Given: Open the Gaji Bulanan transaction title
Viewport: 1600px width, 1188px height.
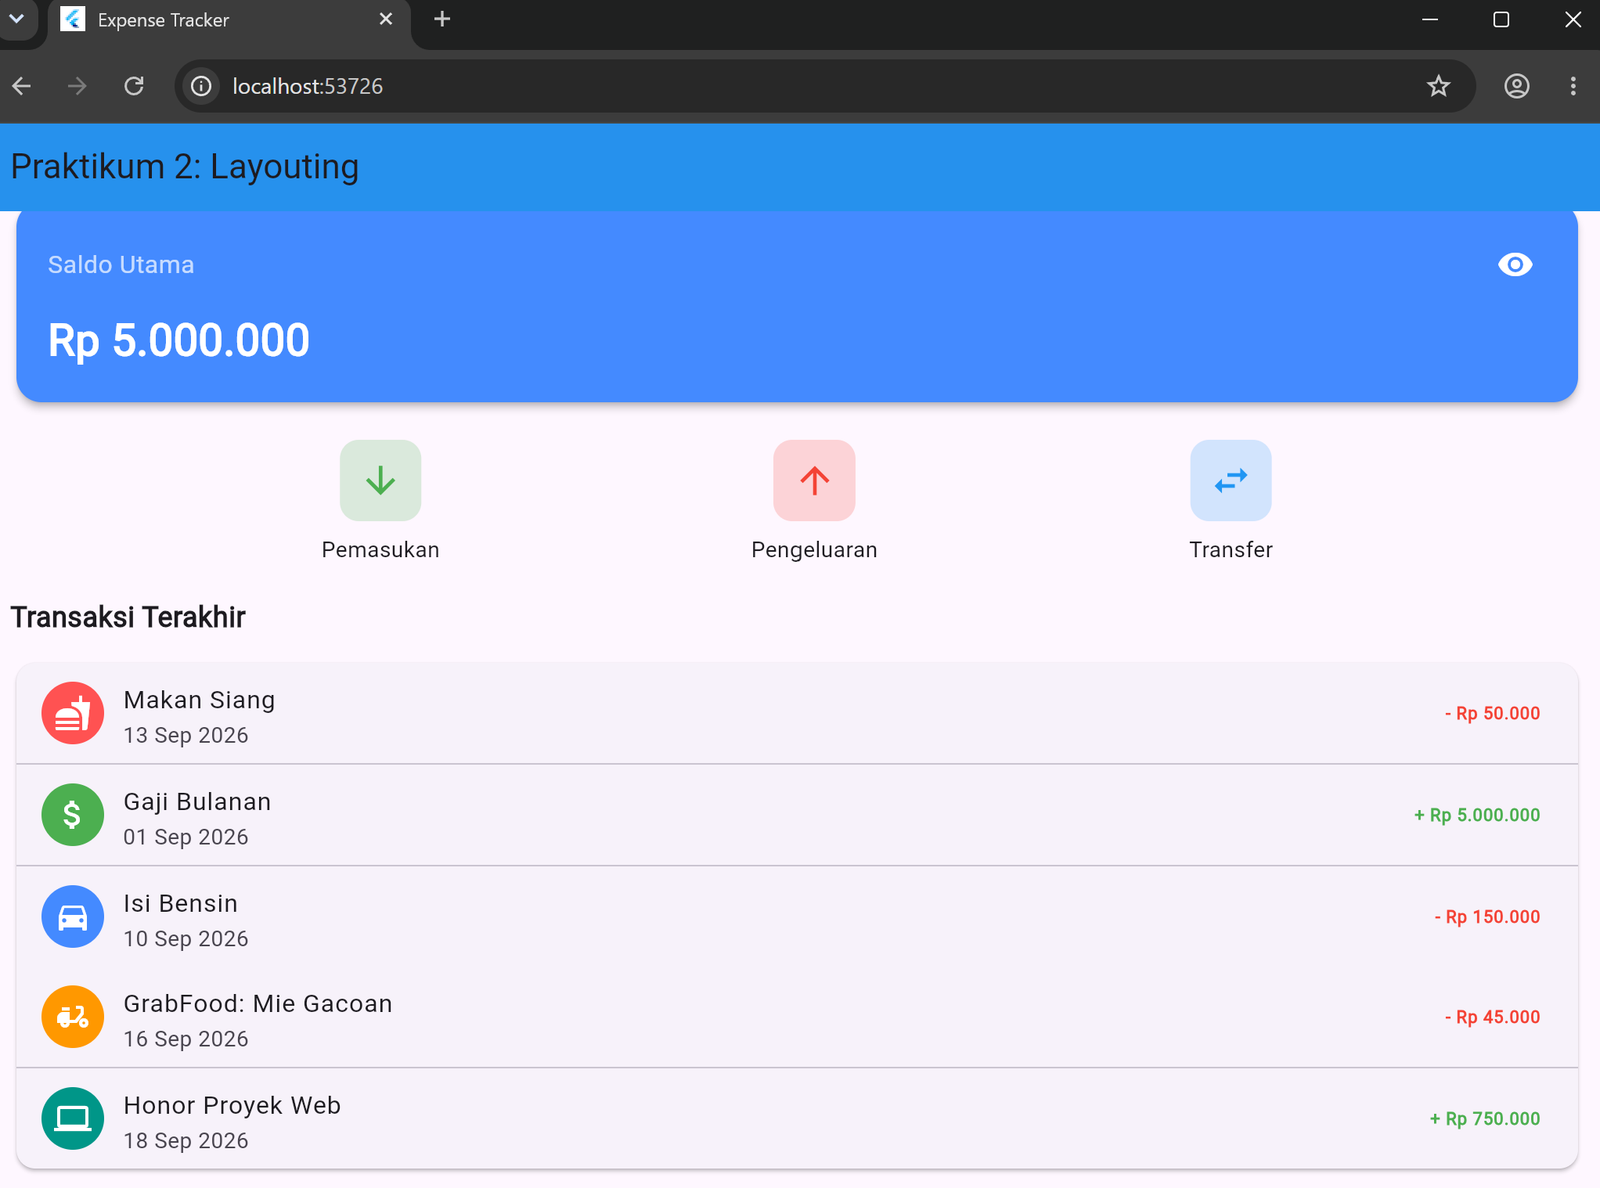Looking at the screenshot, I should coord(197,802).
